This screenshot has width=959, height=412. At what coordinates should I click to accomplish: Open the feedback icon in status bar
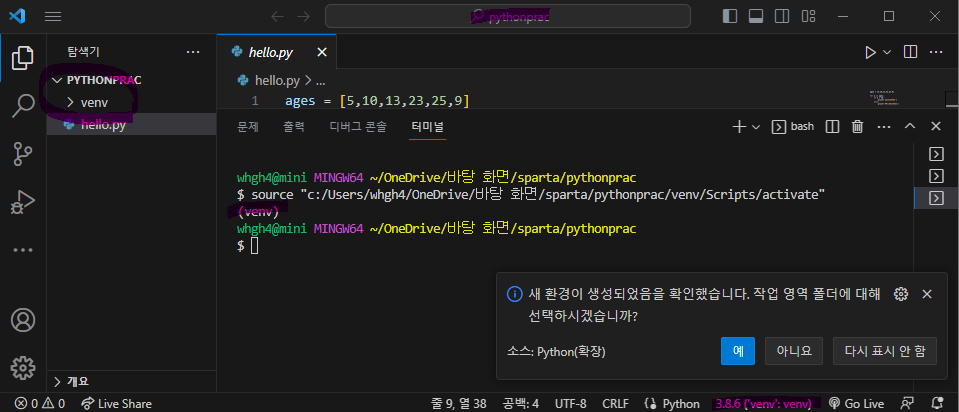coord(908,404)
